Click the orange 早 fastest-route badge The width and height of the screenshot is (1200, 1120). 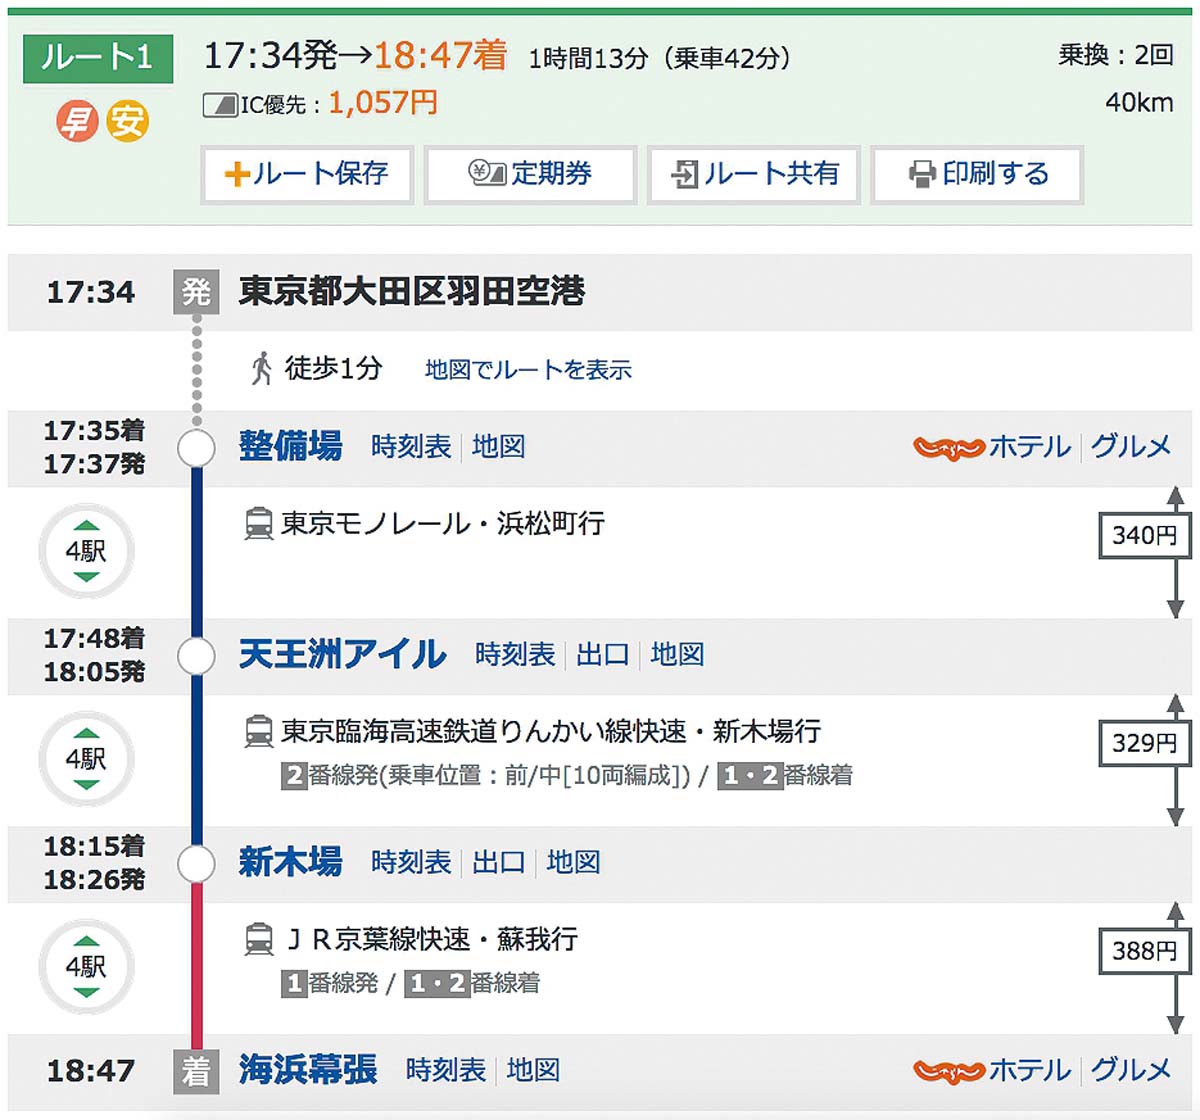pyautogui.click(x=76, y=122)
